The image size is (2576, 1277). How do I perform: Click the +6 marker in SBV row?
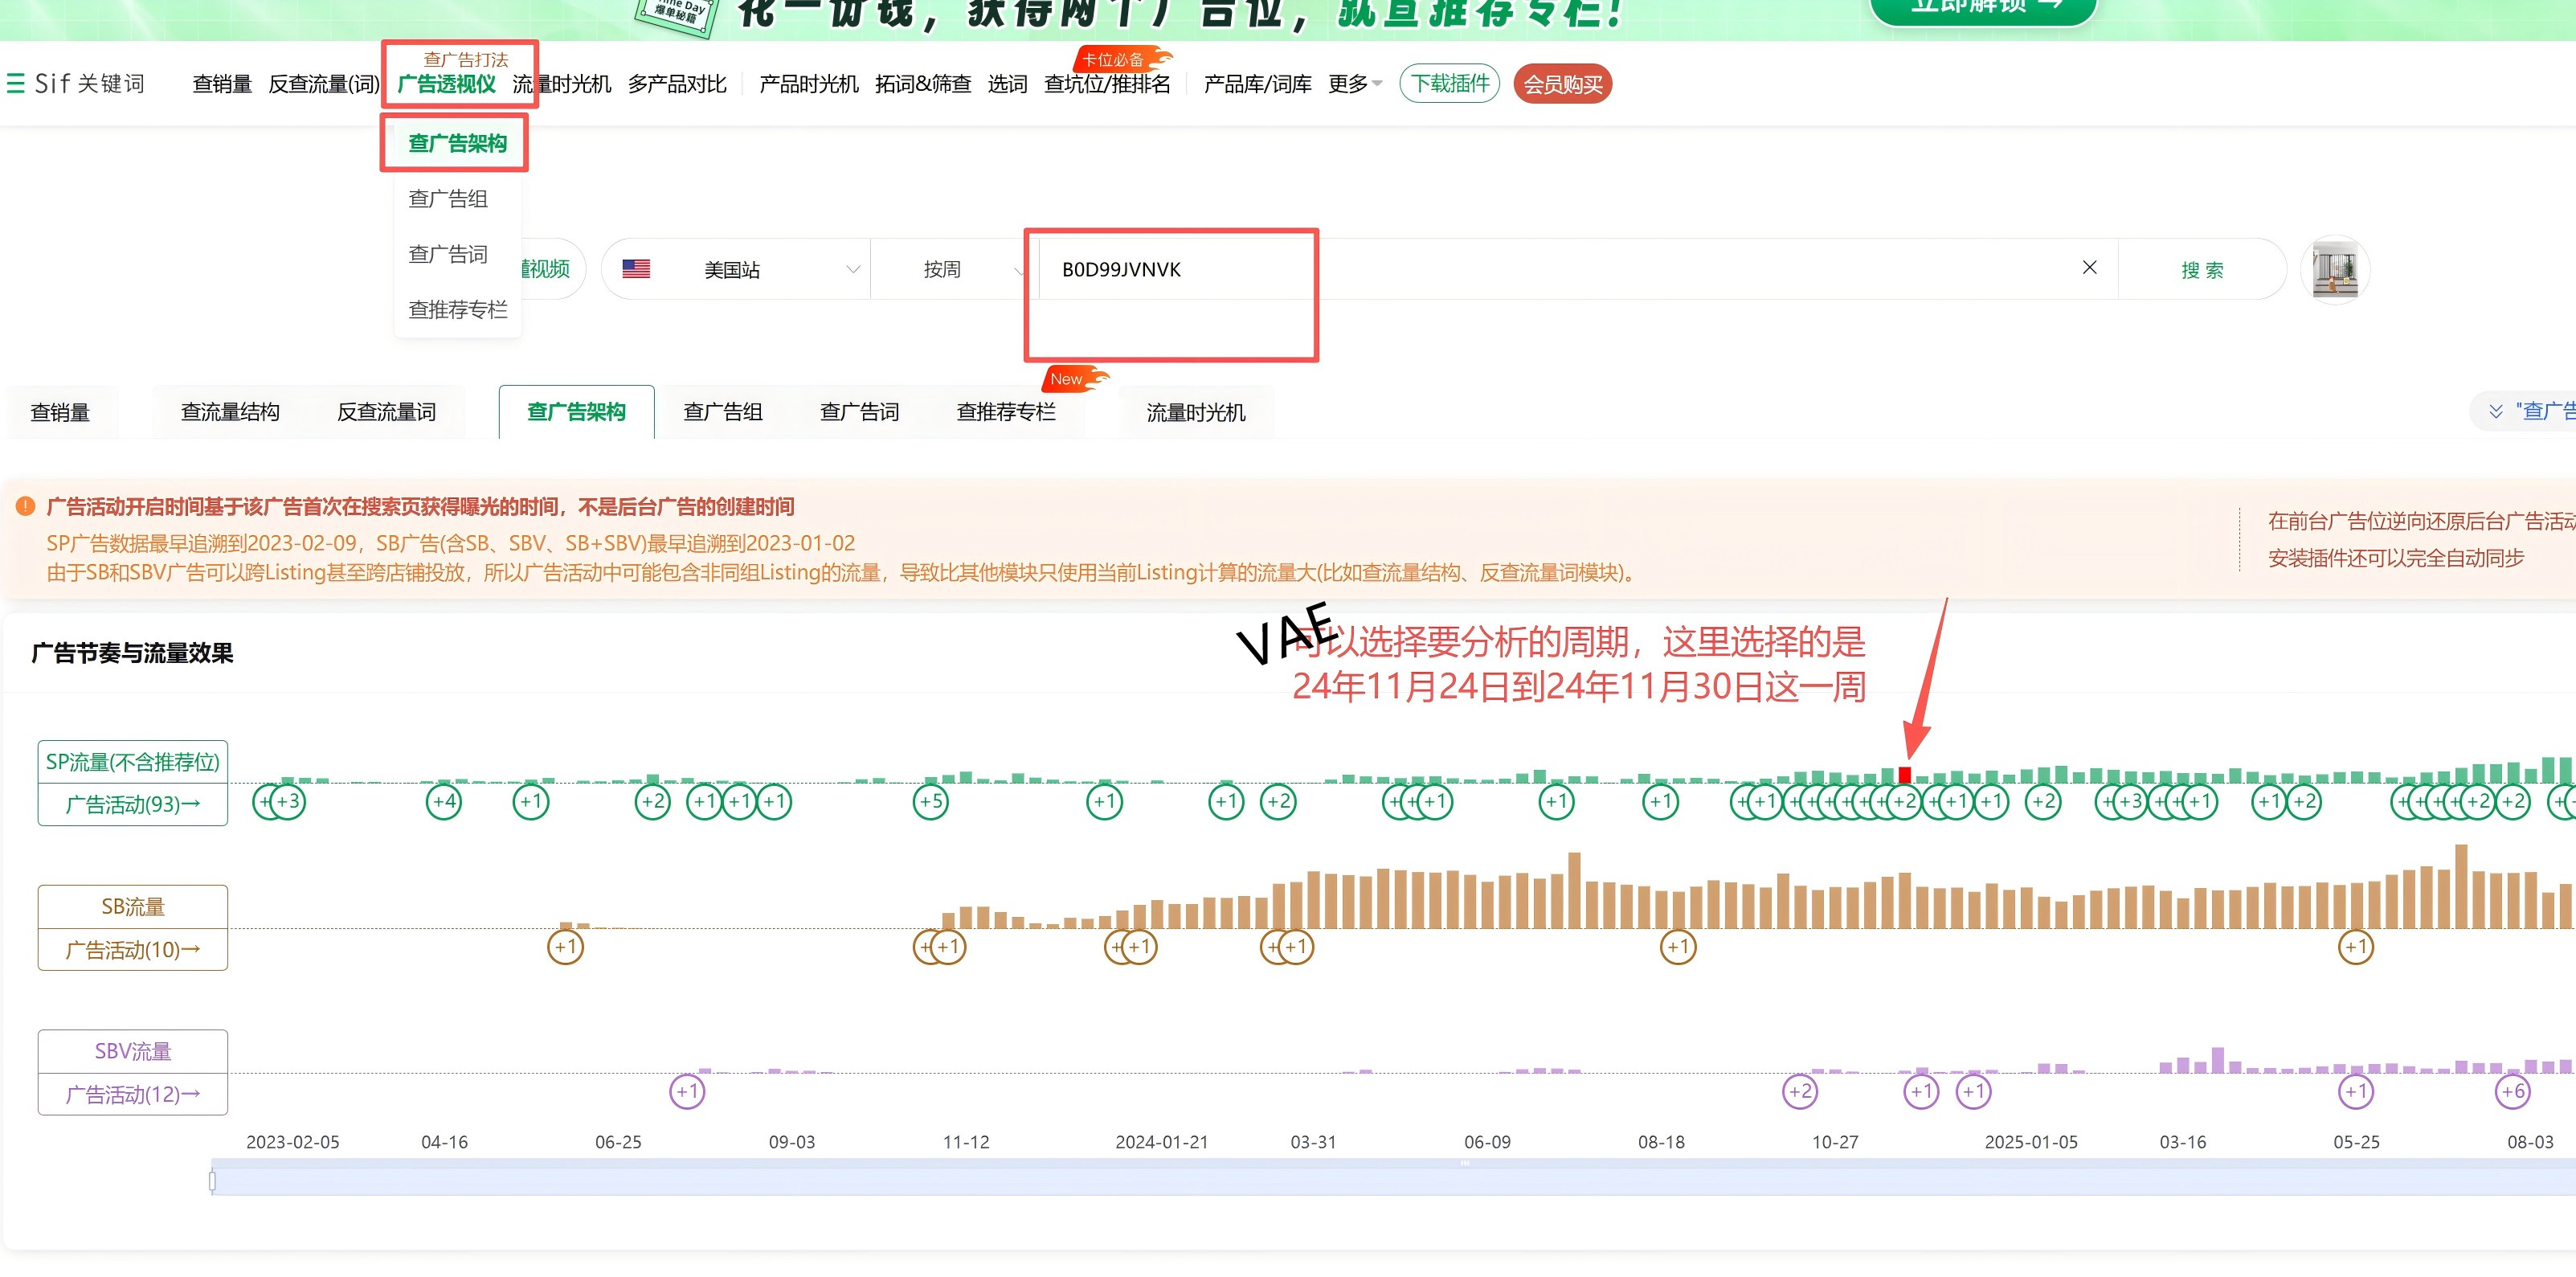[2513, 1091]
